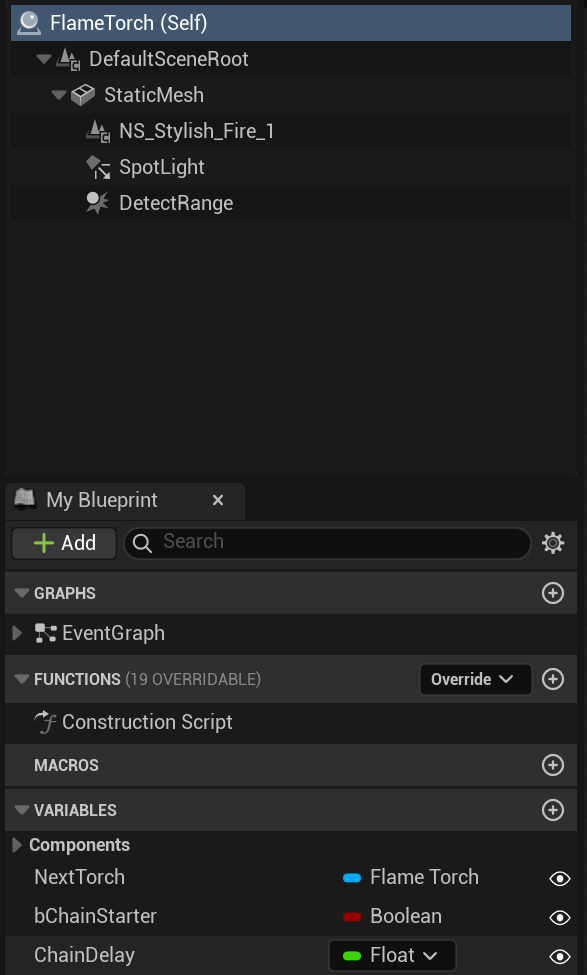Add new graph with plus icon
The image size is (587, 975).
click(553, 593)
